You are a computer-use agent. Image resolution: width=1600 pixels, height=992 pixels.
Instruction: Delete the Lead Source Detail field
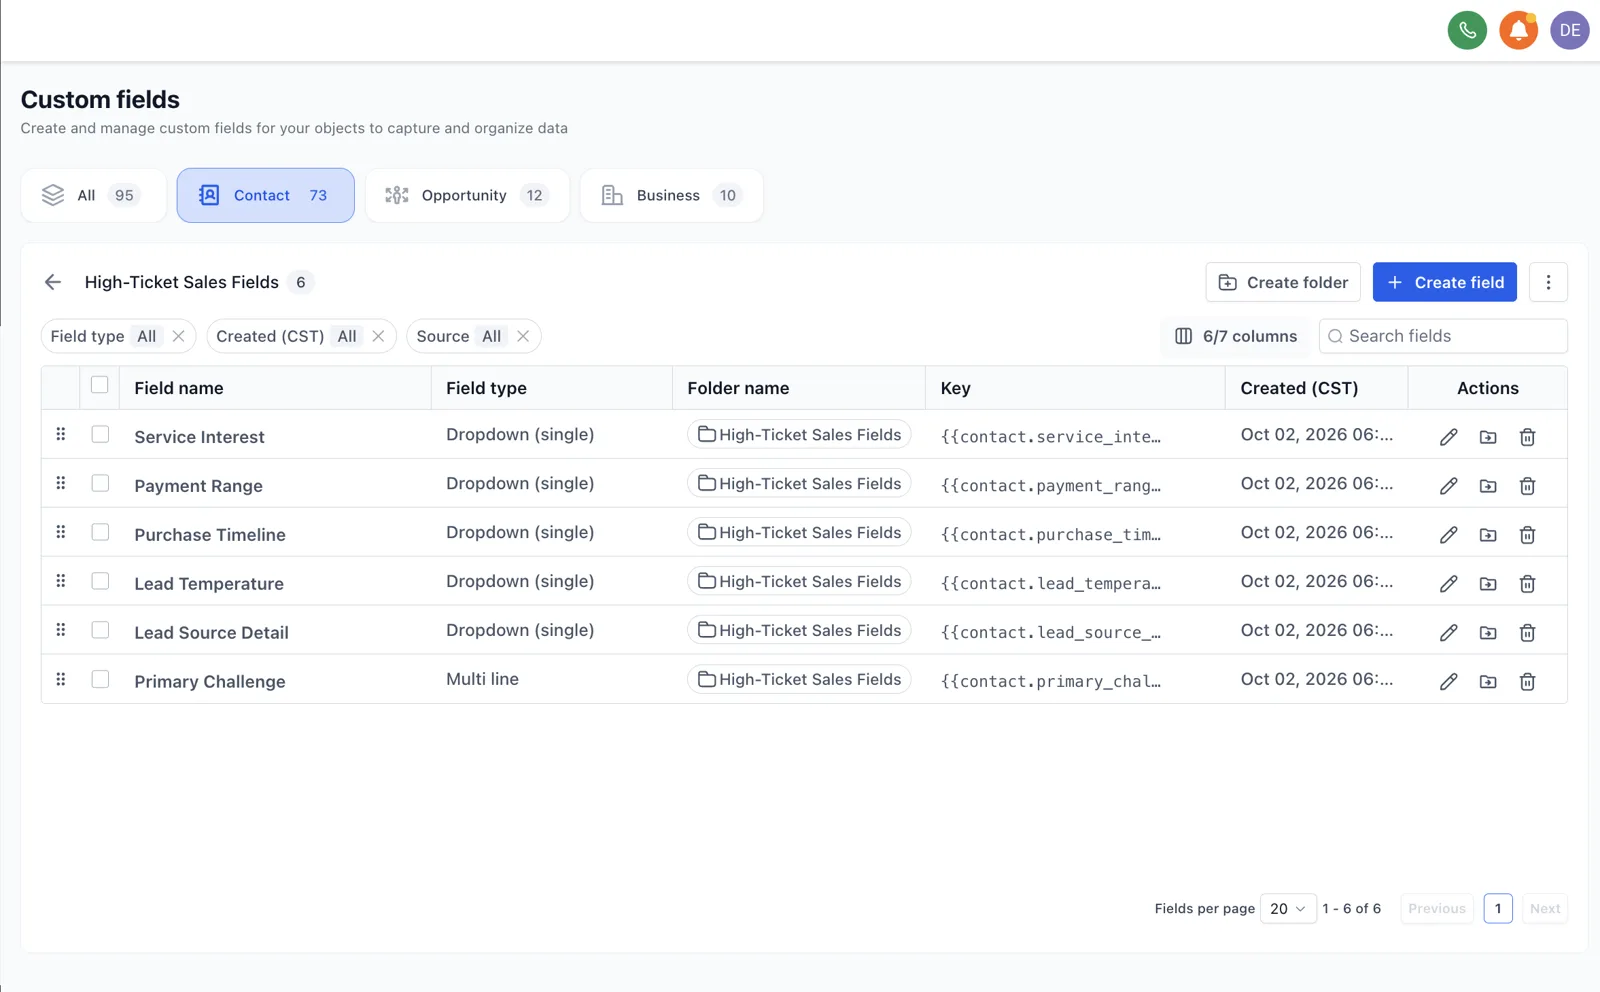point(1527,633)
